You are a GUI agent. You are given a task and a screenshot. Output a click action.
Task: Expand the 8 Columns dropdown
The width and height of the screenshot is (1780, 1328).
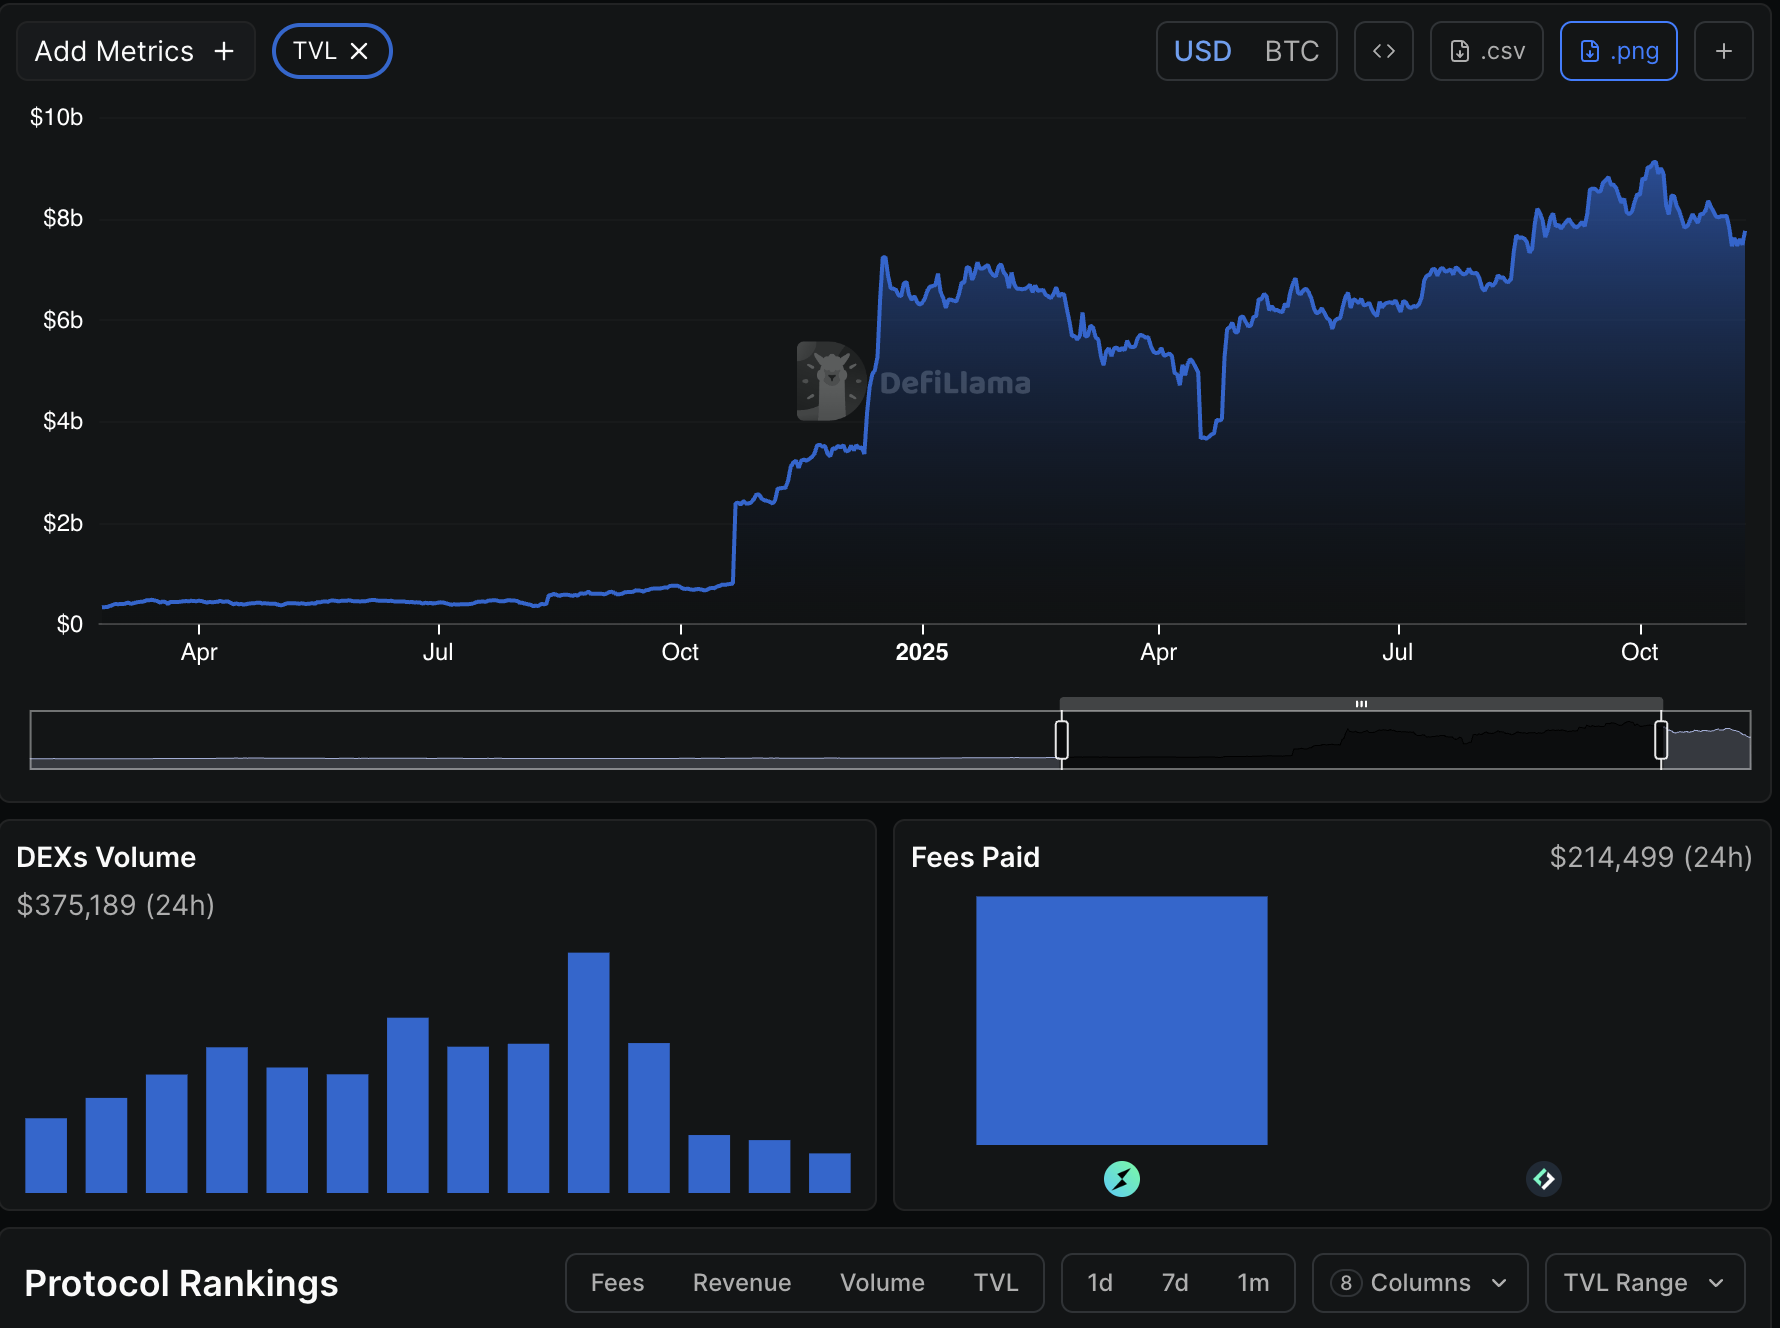1419,1283
